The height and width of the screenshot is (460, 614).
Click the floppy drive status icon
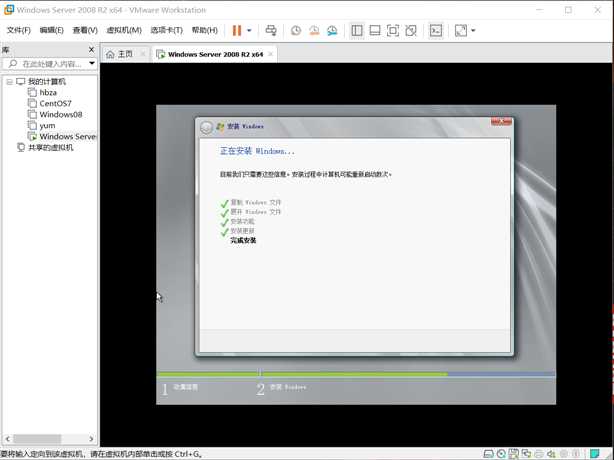(513, 454)
